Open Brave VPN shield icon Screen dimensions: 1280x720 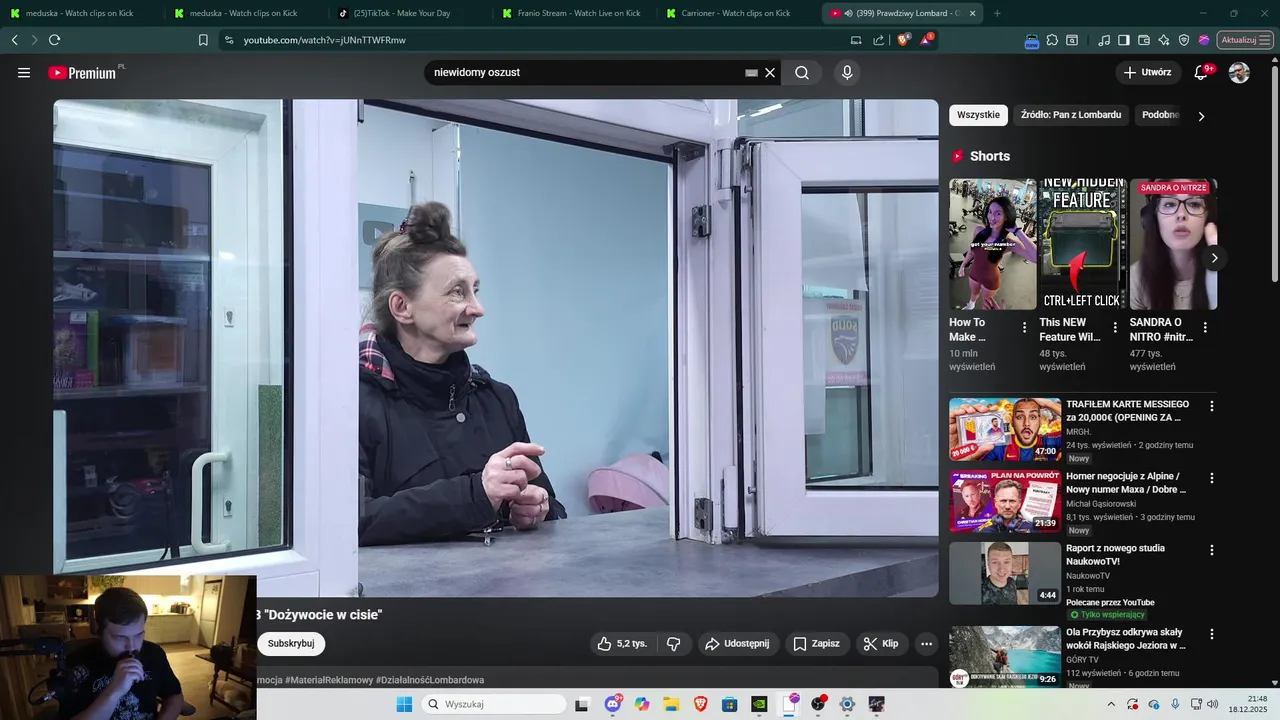pyautogui.click(x=1184, y=40)
